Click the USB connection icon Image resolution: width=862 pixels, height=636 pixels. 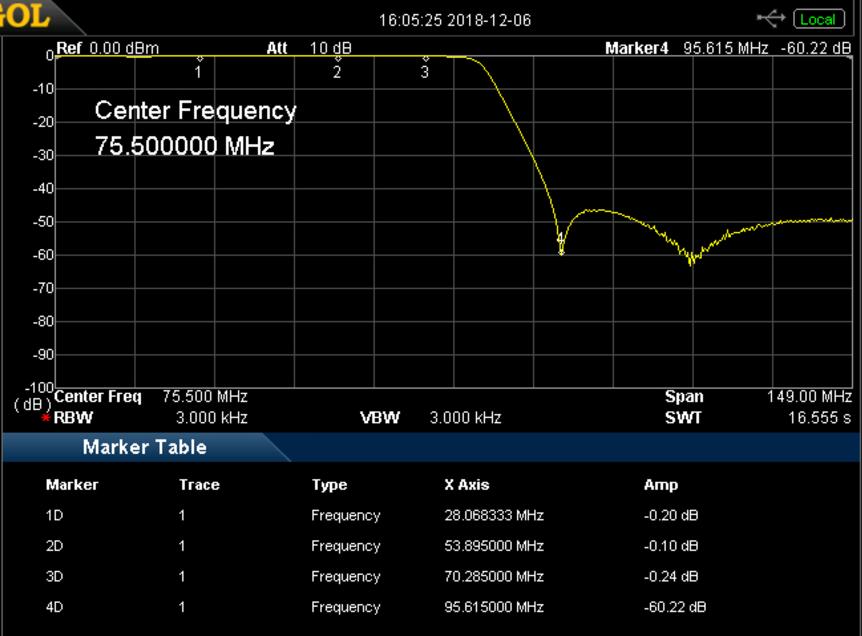[x=771, y=19]
